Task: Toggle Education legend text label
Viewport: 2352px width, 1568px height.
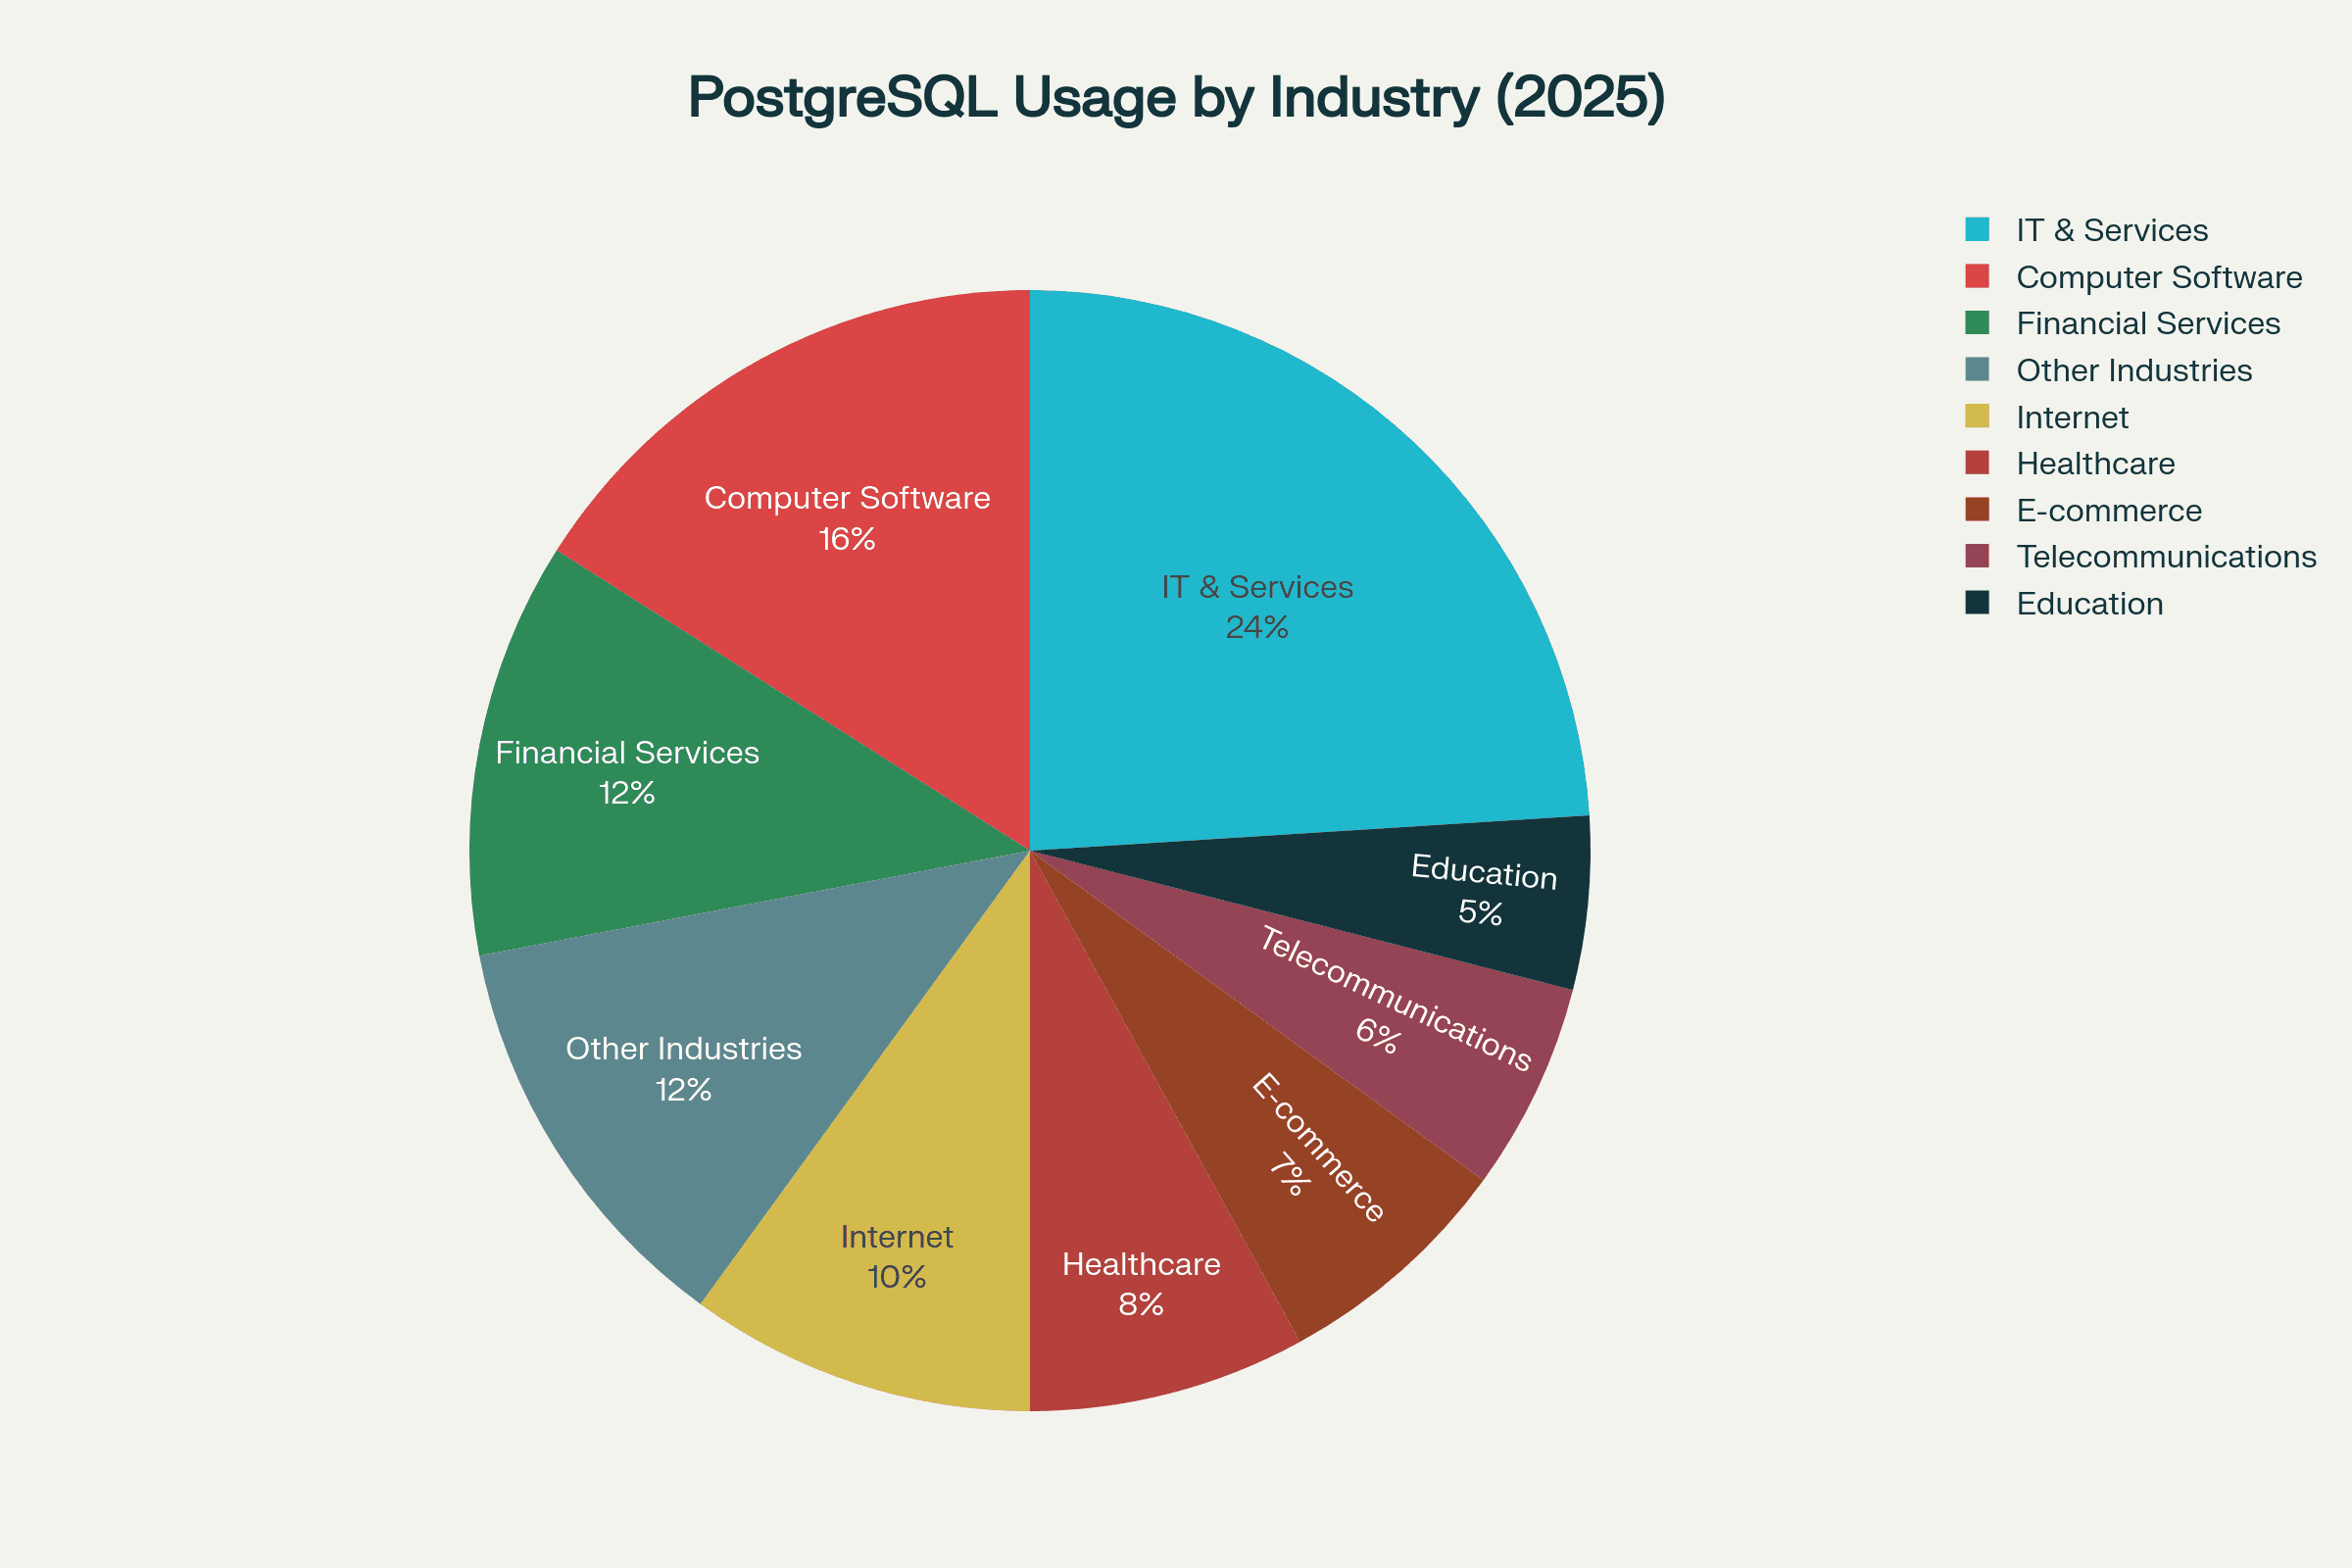Action: click(x=2089, y=604)
